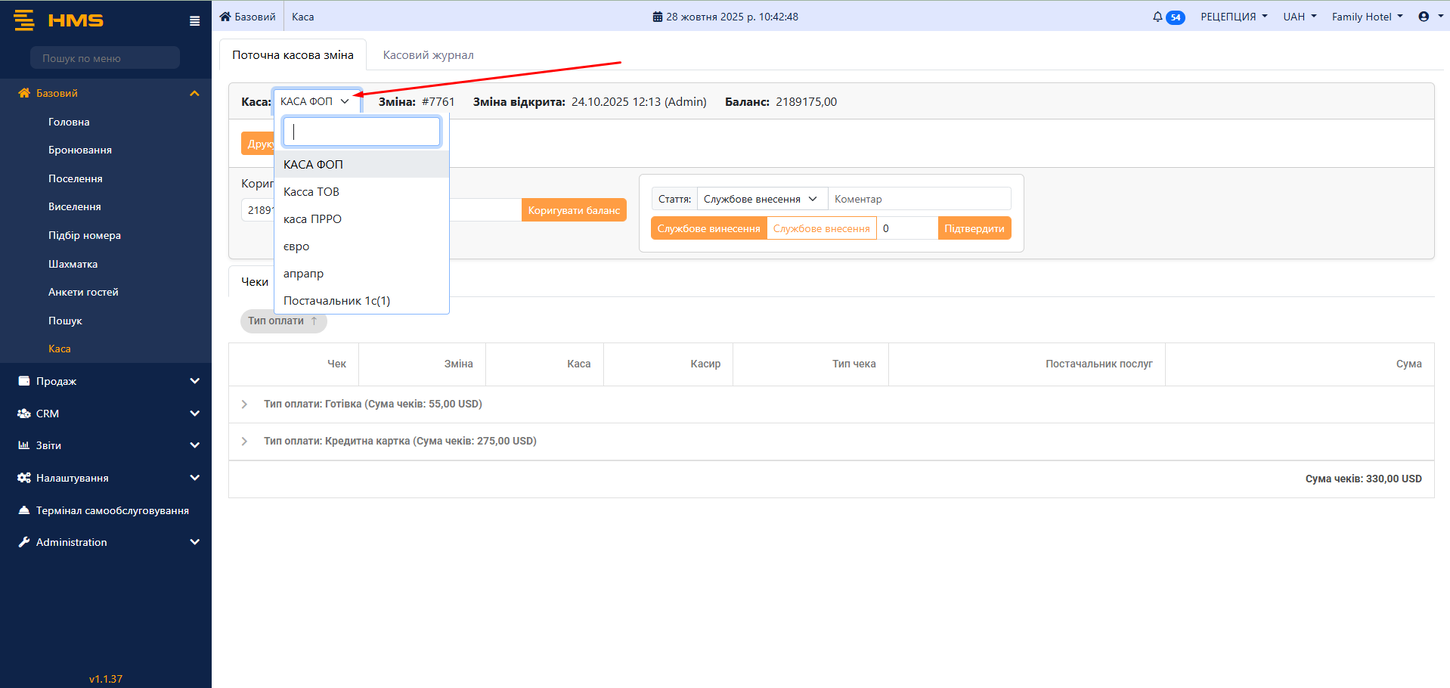Choose Касса ТОВ from the dropdown list
The image size is (1450, 688).
point(312,192)
